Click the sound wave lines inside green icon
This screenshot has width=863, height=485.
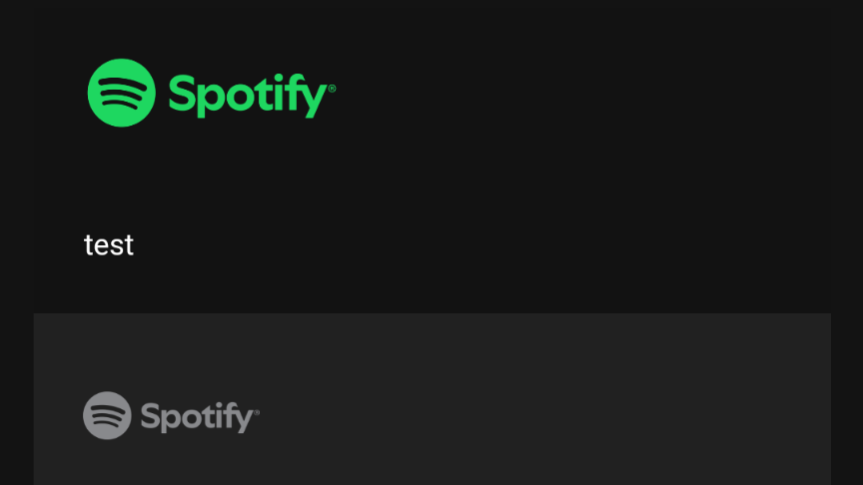tap(121, 92)
